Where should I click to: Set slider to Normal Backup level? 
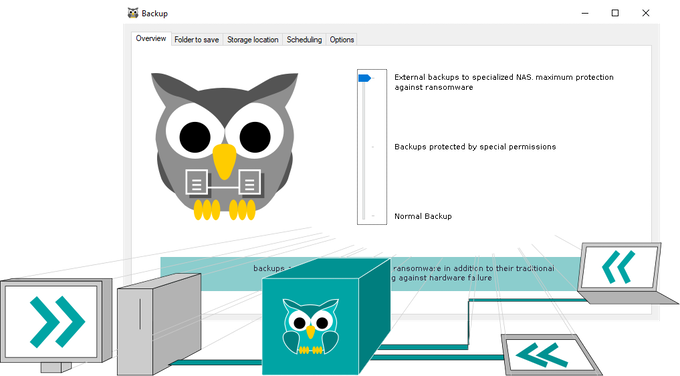click(373, 216)
